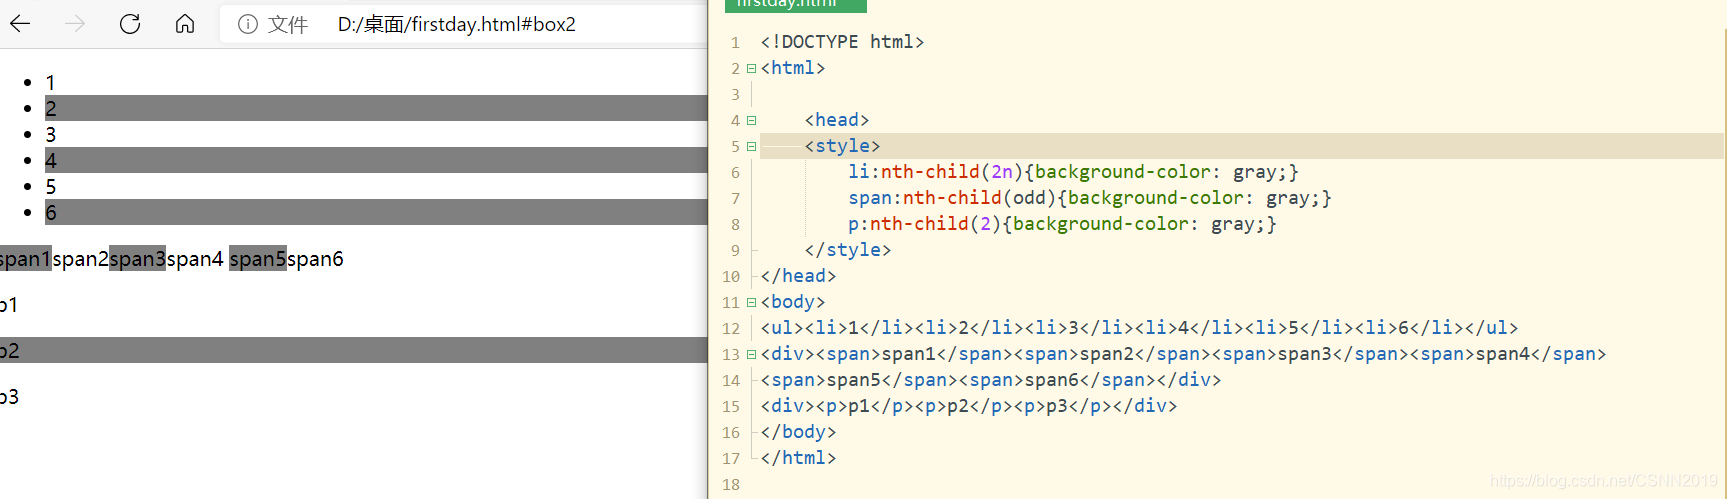Click the span4 text
This screenshot has width=1727, height=499.
coord(195,259)
